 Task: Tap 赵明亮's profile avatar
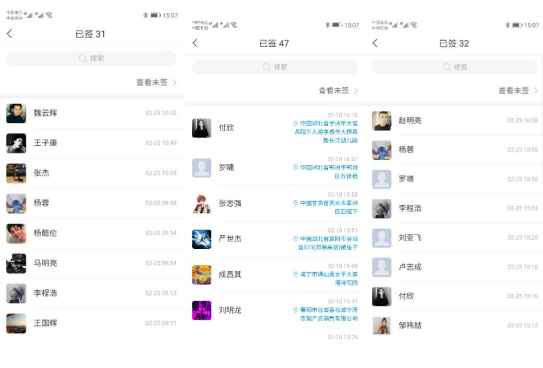[382, 121]
